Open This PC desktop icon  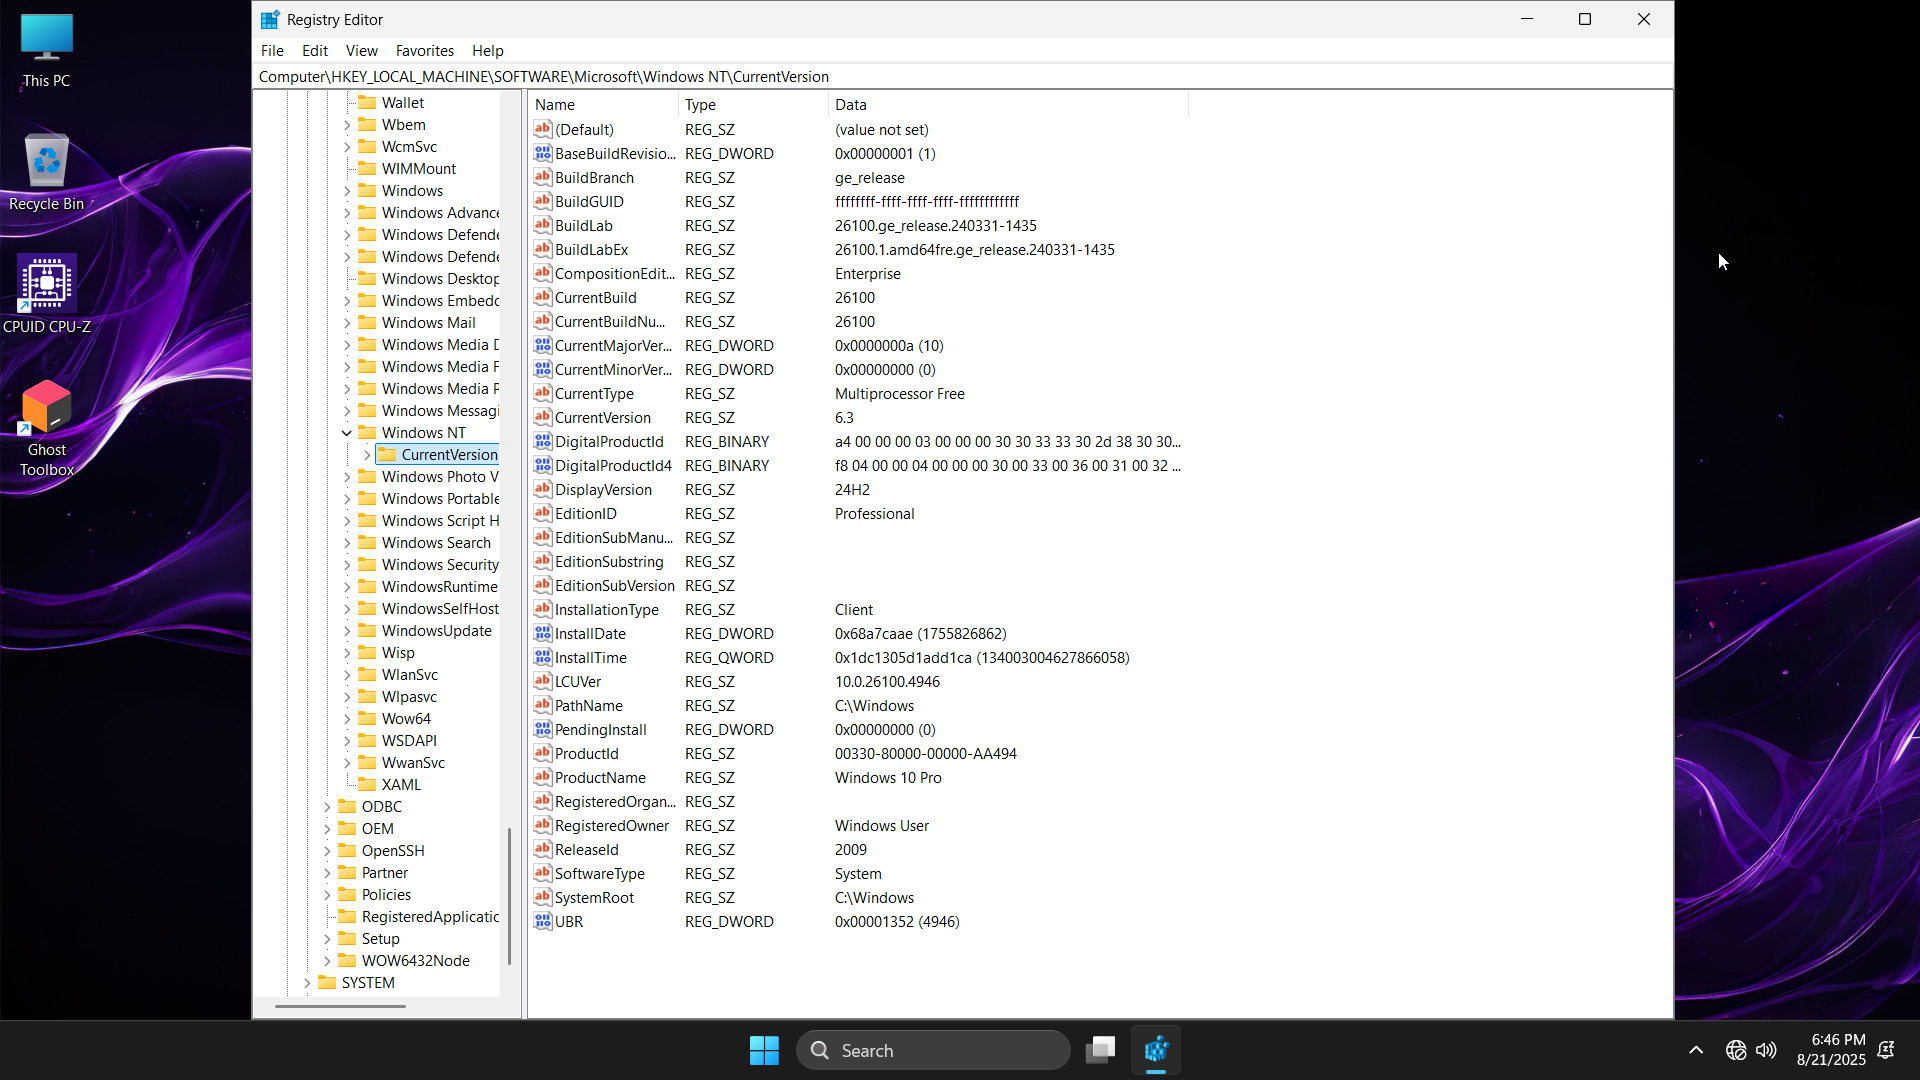(47, 50)
